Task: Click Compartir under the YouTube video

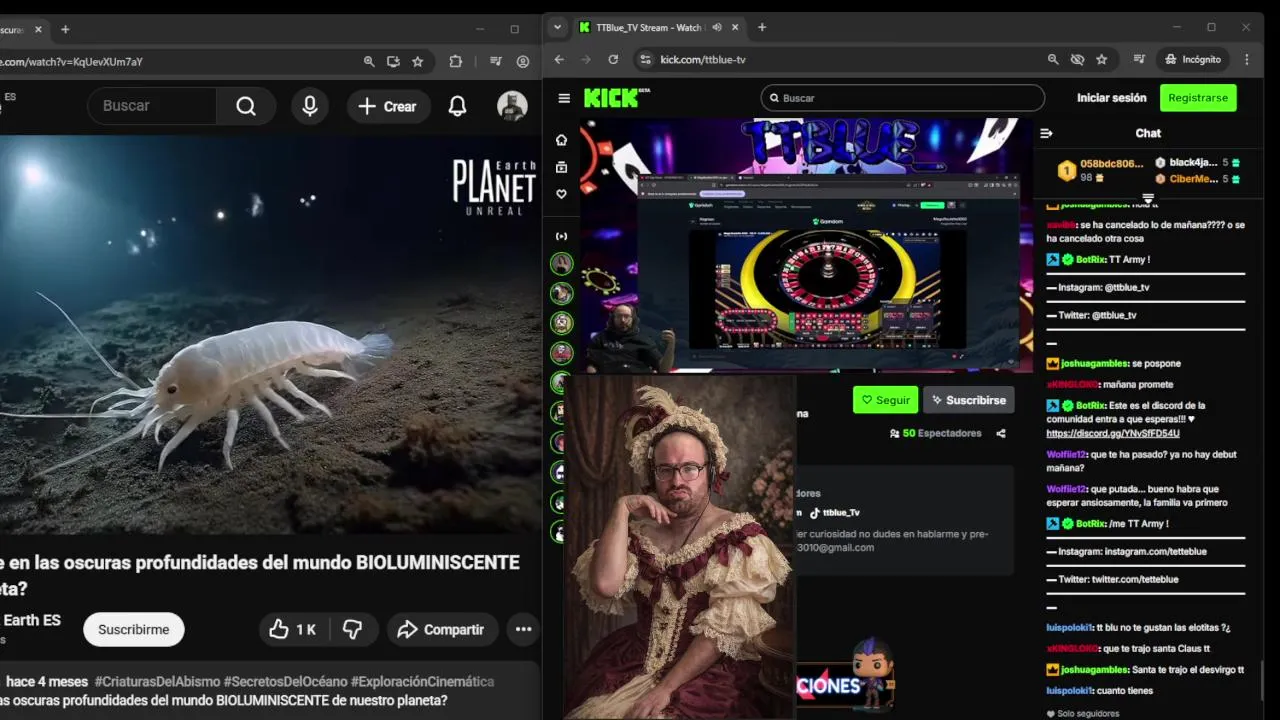Action: [441, 629]
